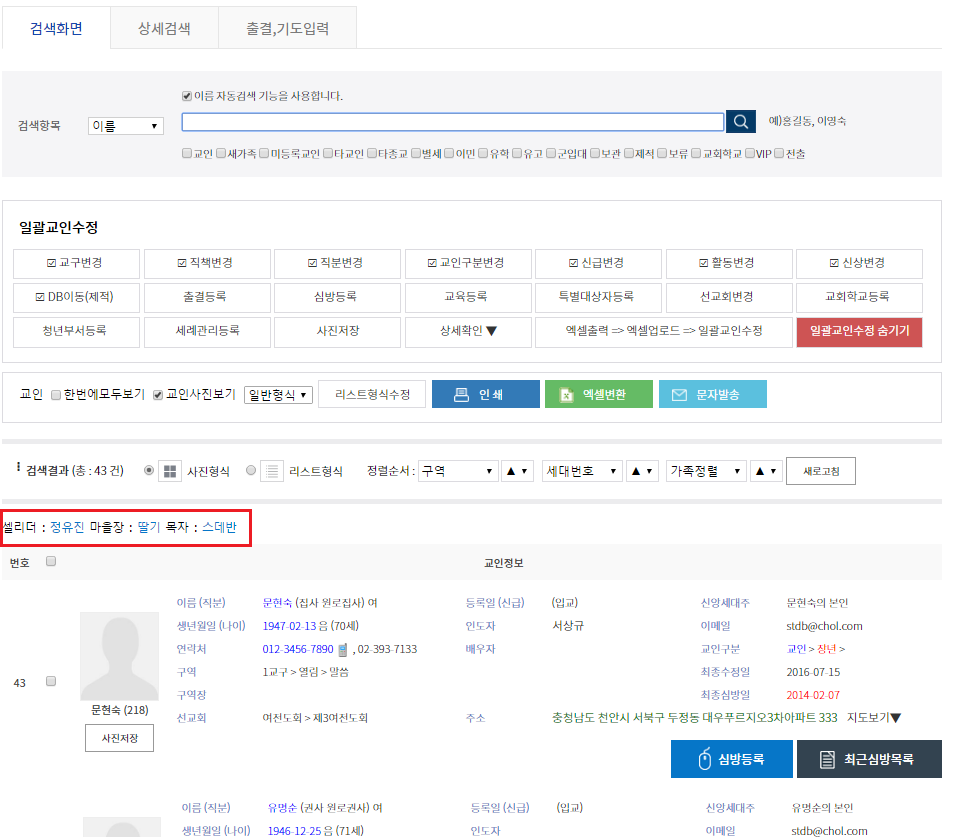Open 문현숙 name link

pyautogui.click(x=277, y=603)
